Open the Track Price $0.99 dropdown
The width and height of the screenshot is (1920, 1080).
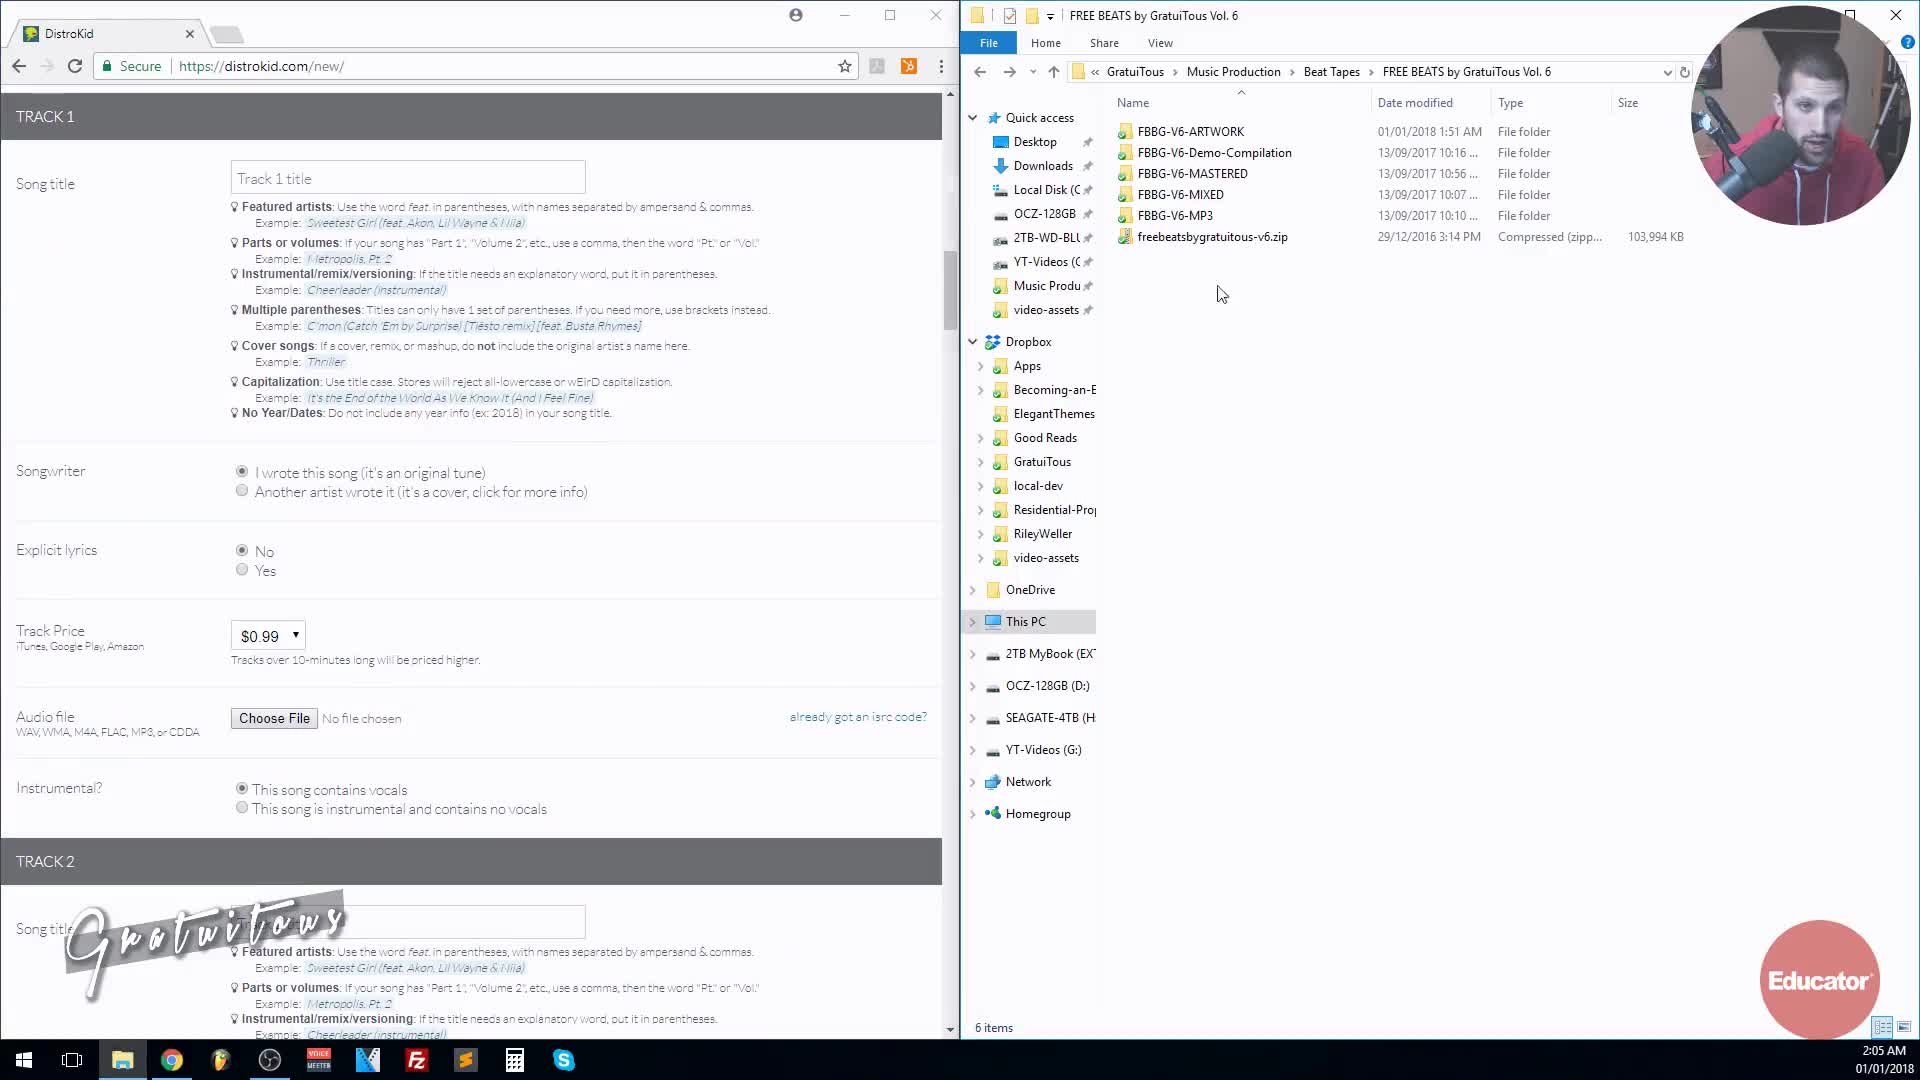(x=268, y=636)
